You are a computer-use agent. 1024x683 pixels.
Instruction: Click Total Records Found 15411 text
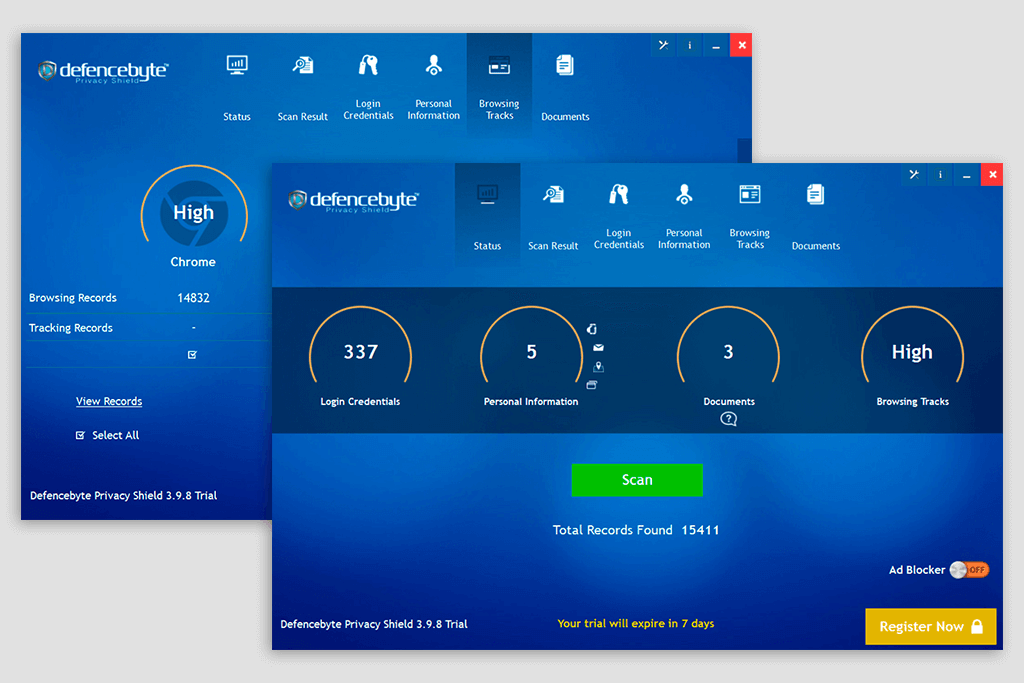pyautogui.click(x=636, y=530)
